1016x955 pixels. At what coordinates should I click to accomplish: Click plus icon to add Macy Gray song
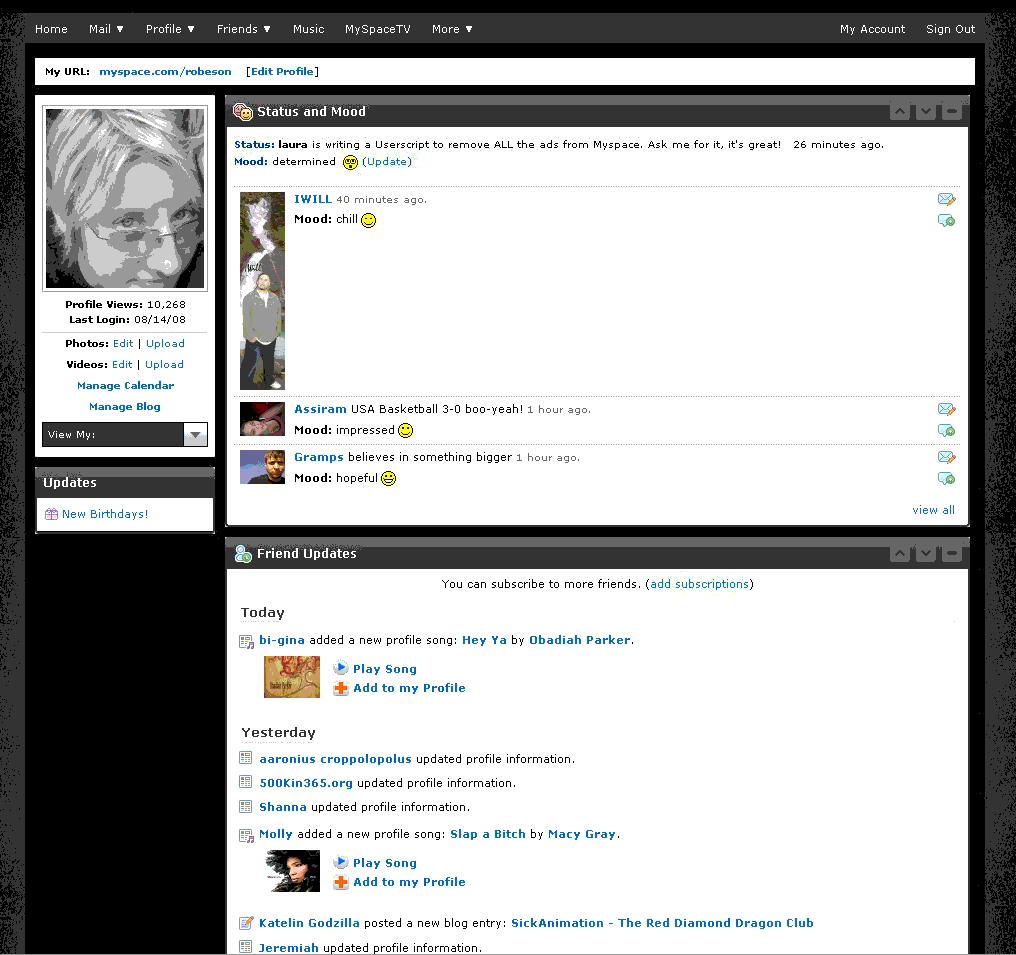coord(341,882)
